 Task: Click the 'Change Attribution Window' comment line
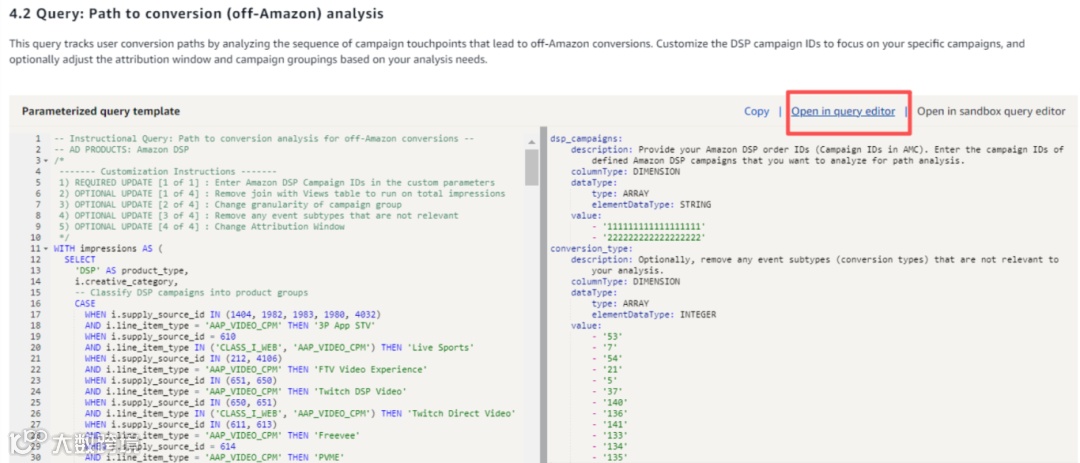(202, 227)
